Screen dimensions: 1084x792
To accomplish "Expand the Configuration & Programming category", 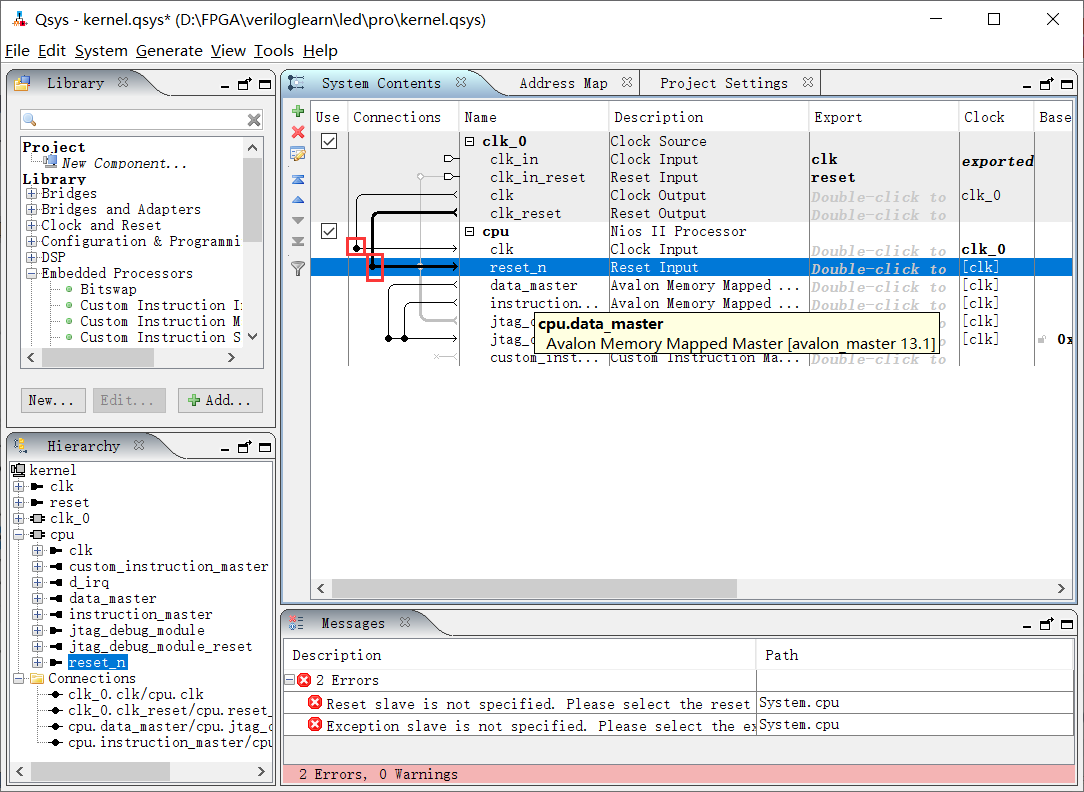I will pyautogui.click(x=31, y=241).
